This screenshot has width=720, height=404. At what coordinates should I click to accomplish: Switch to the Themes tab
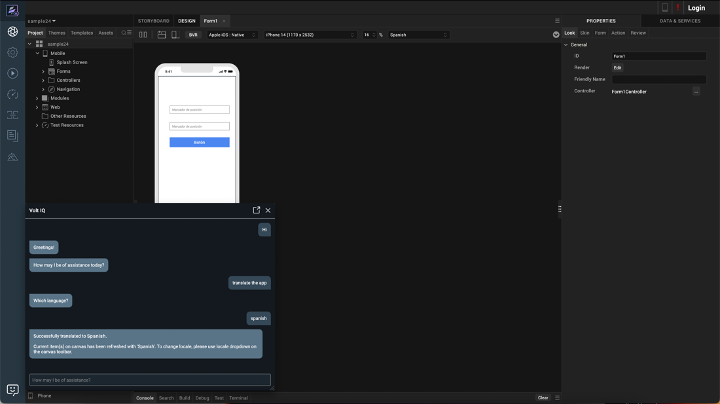pos(56,33)
